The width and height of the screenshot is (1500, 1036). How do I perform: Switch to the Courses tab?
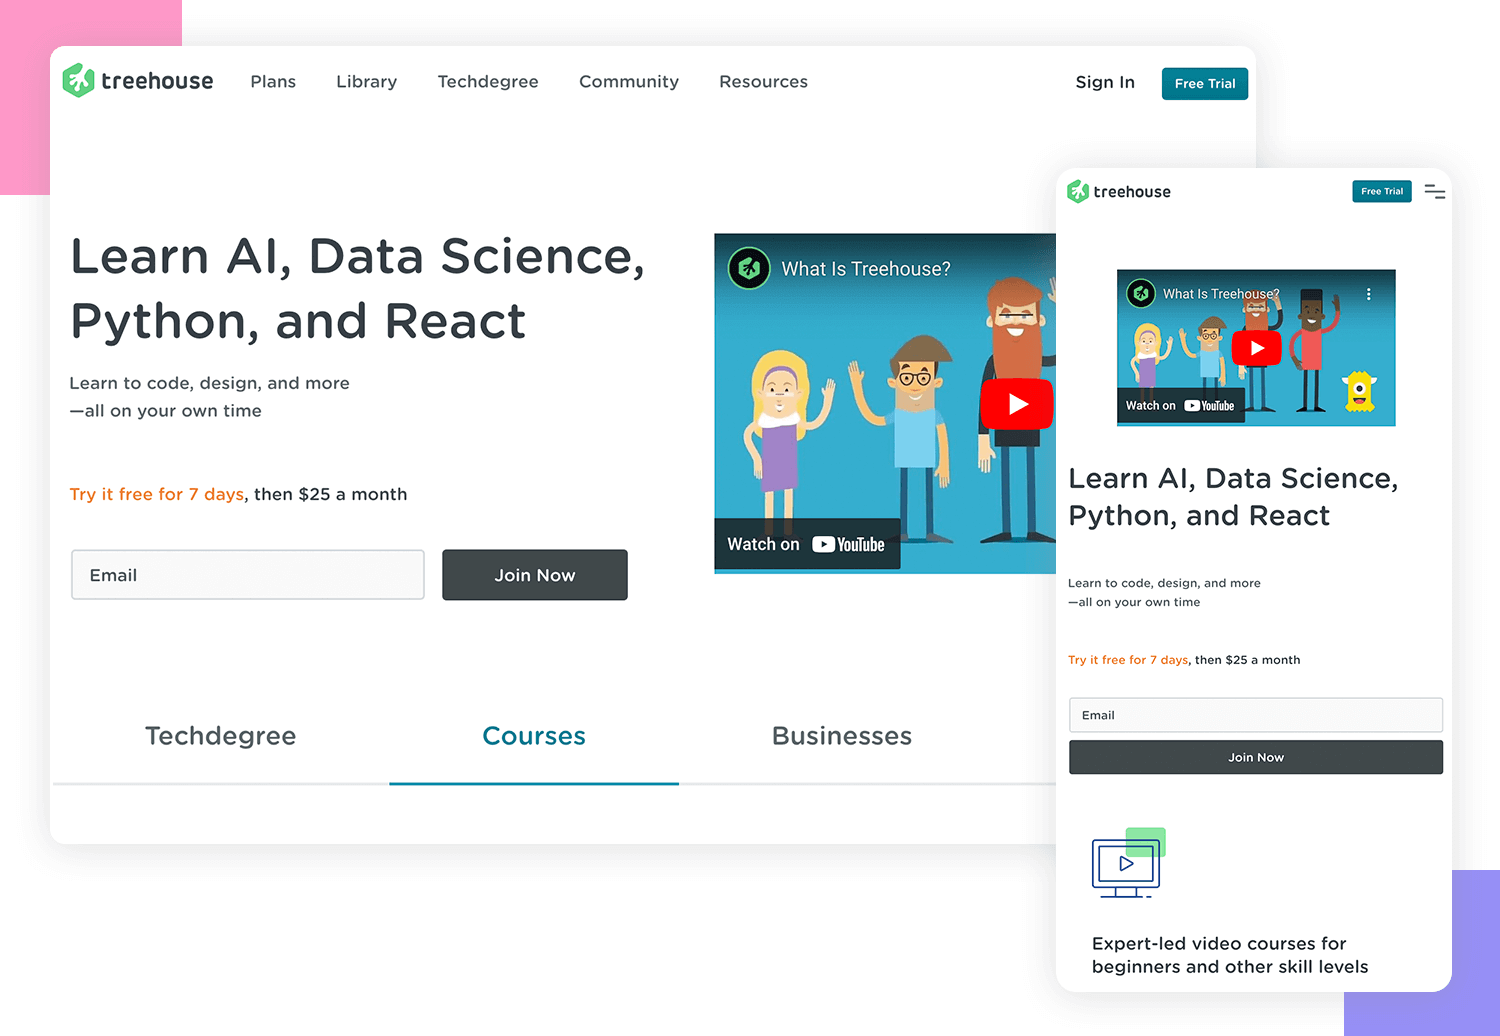534,736
